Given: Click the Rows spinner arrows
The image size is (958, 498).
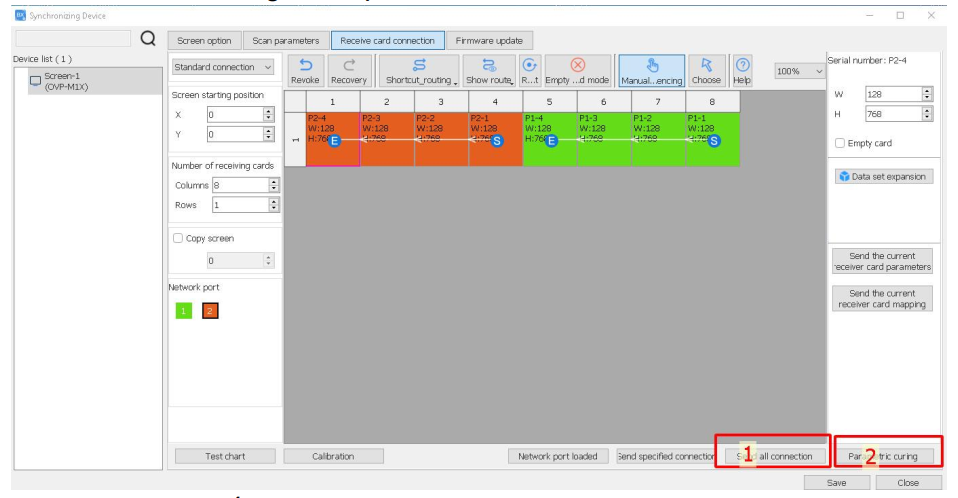Looking at the screenshot, I should point(274,205).
